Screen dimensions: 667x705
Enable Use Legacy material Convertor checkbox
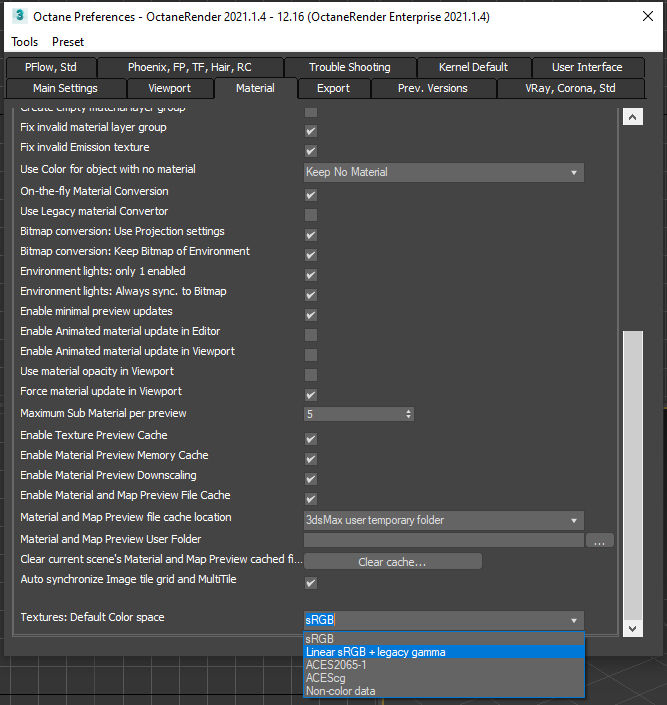click(311, 215)
